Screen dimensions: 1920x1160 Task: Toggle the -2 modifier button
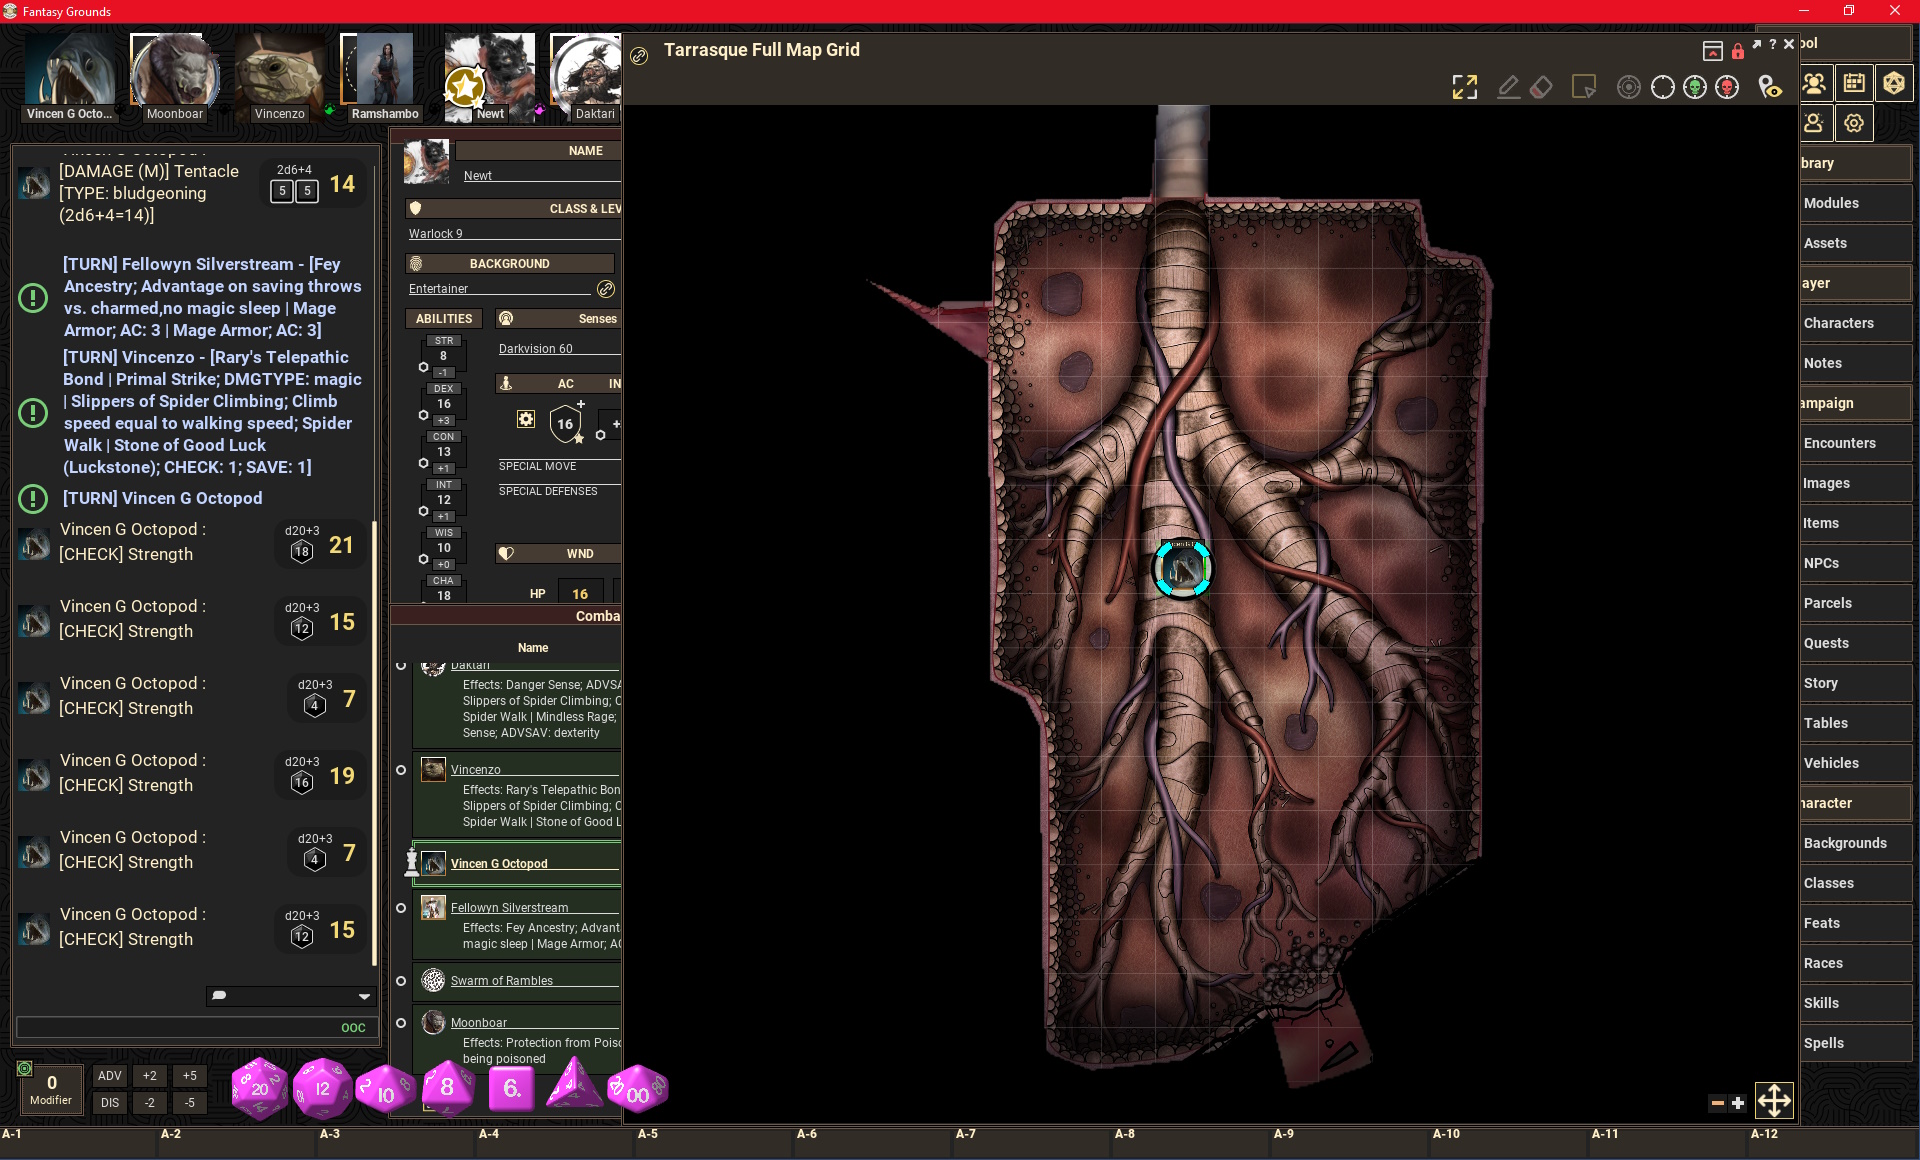tap(149, 1103)
